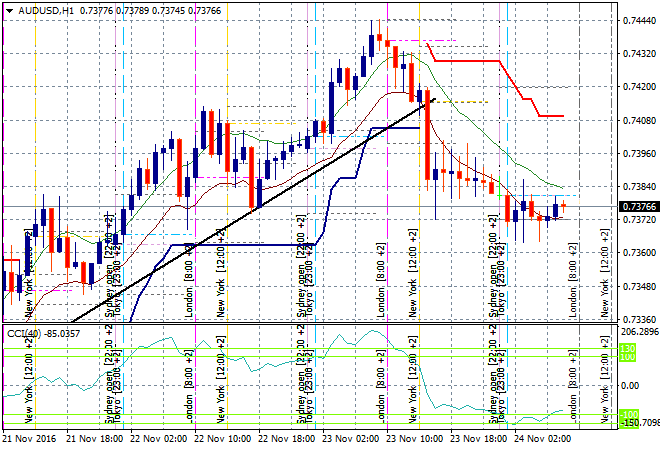Click the 21 Nov 2016 date label
Viewport: 660px width, 450px height.
(x=32, y=438)
